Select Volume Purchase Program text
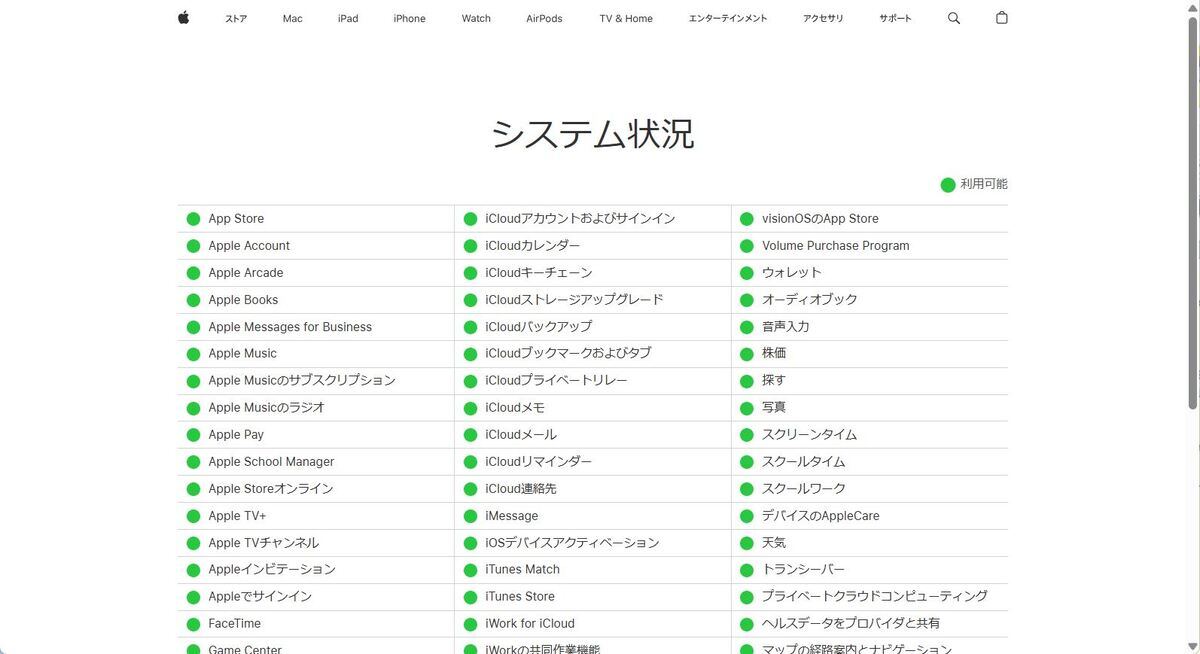Viewport: 1200px width, 654px height. (836, 246)
